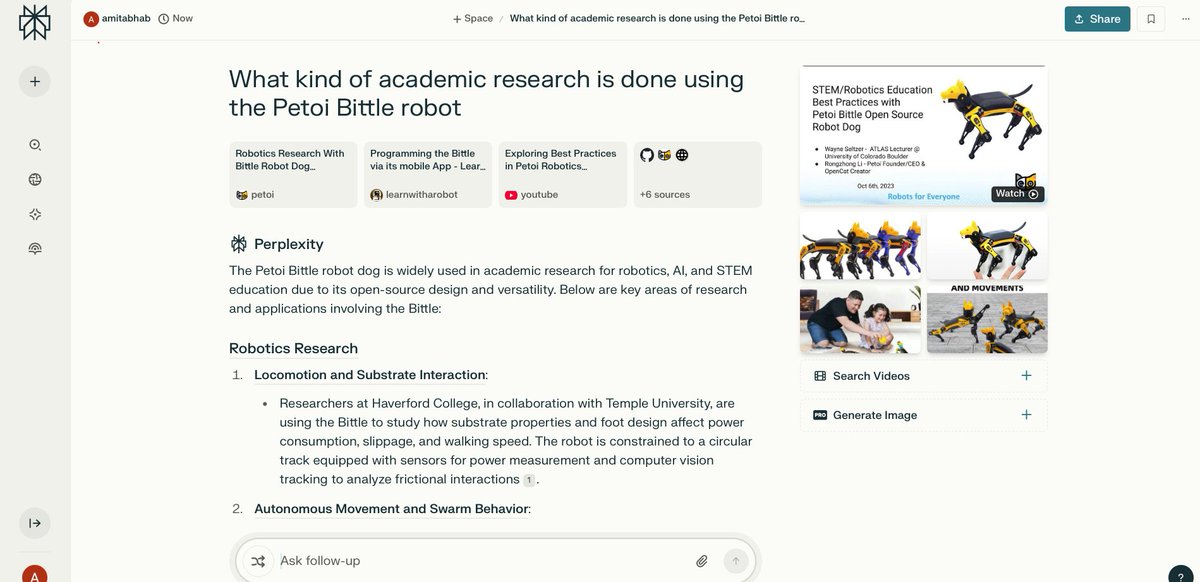Click the amitabhab user name in header
1200x582 pixels.
point(125,18)
